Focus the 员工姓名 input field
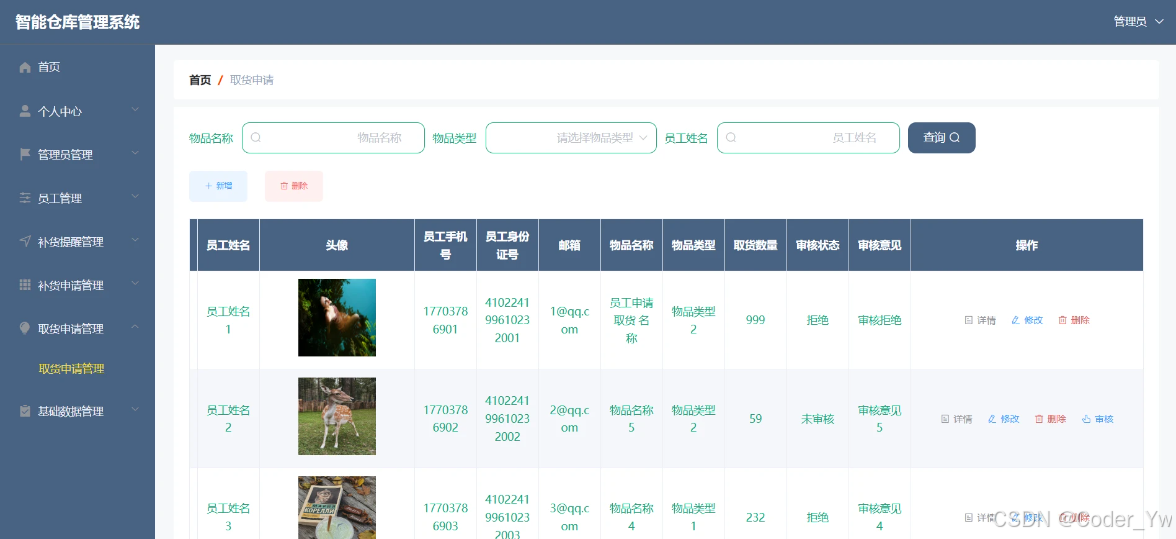 tap(808, 138)
